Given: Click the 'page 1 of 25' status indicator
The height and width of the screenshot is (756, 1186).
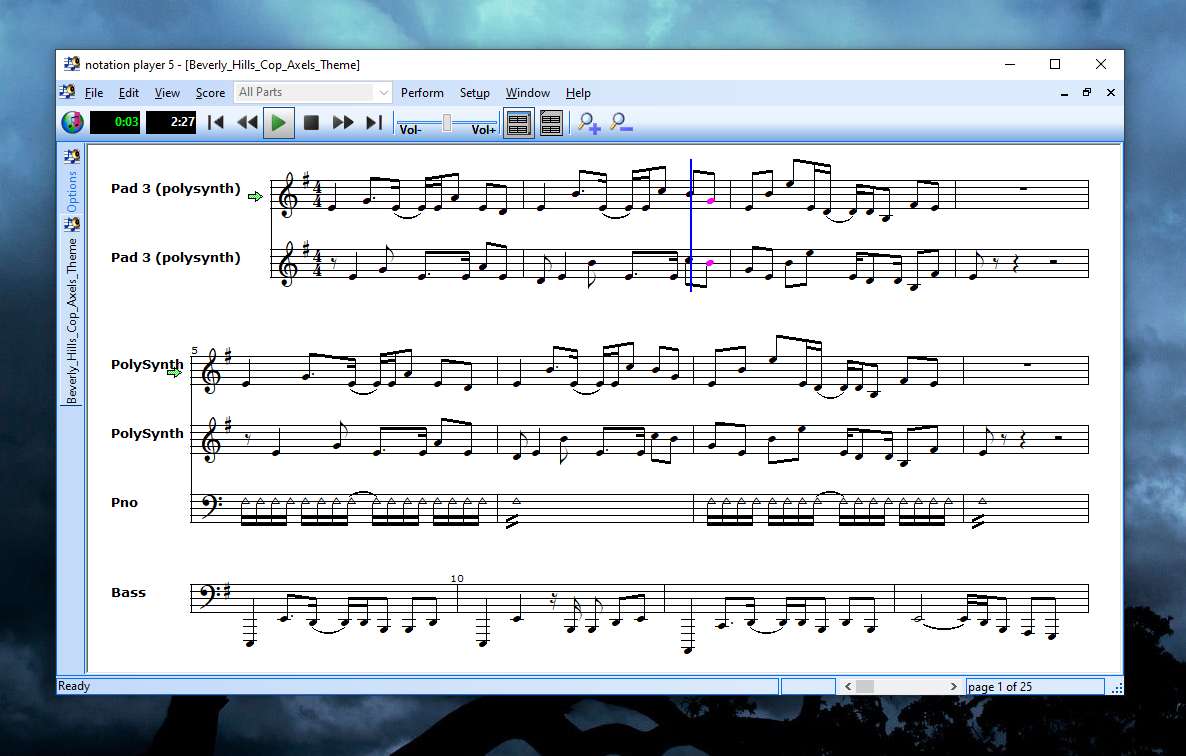Looking at the screenshot, I should (1035, 686).
